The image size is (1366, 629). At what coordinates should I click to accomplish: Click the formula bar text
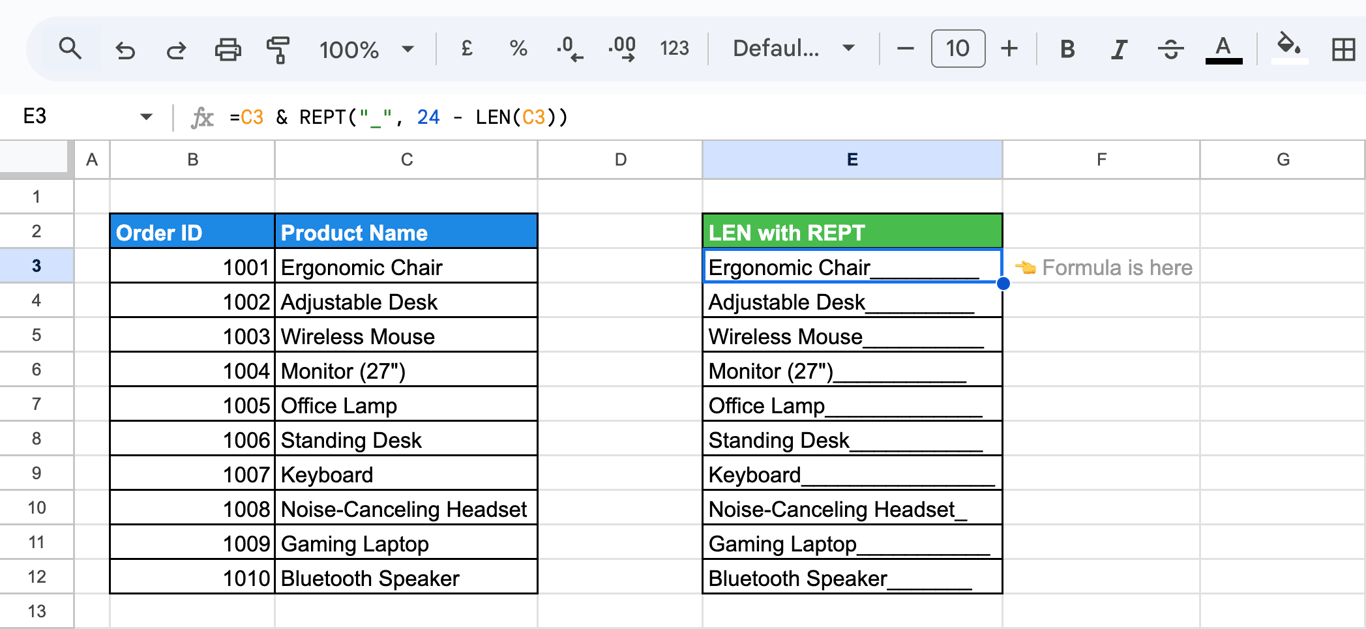pos(398,117)
